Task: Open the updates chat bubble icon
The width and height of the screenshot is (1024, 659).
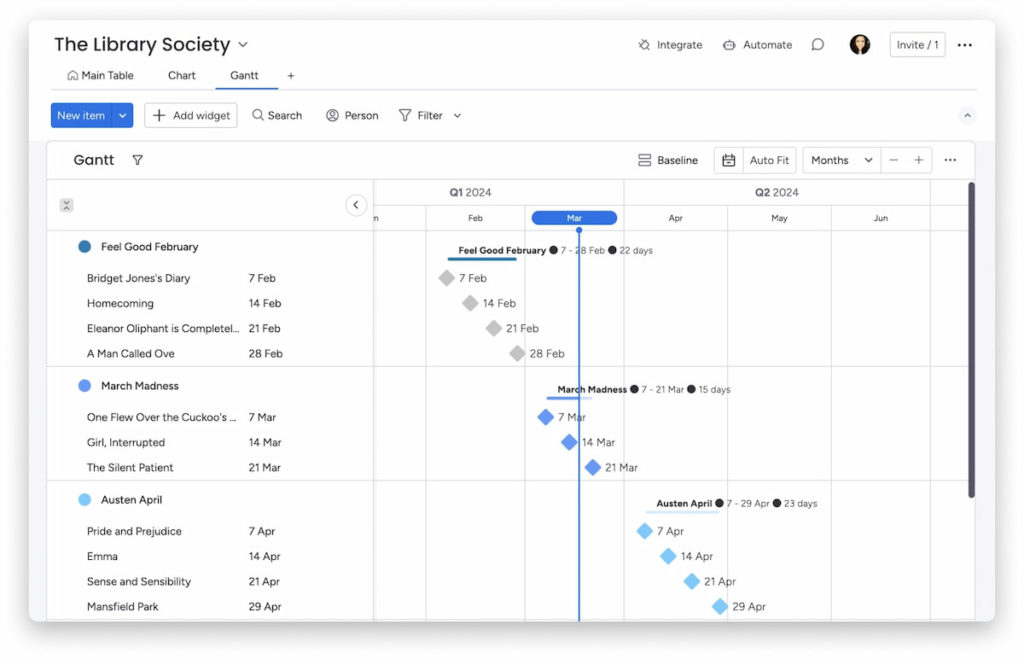Action: (x=817, y=44)
